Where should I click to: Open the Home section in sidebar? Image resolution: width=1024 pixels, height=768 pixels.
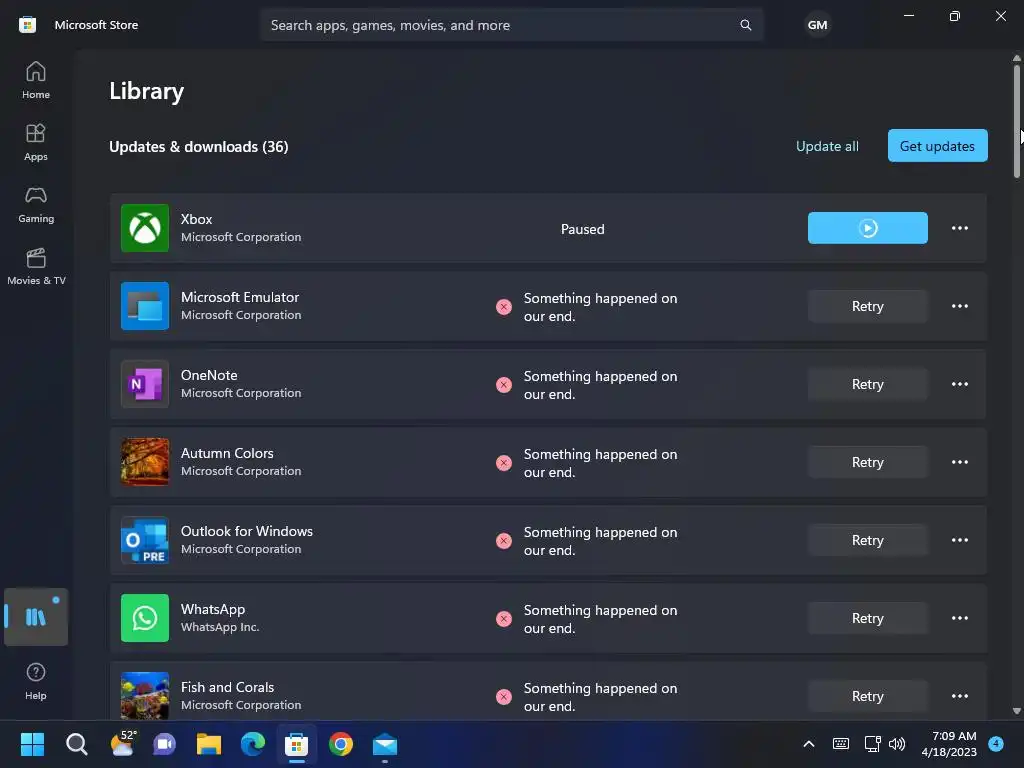36,80
